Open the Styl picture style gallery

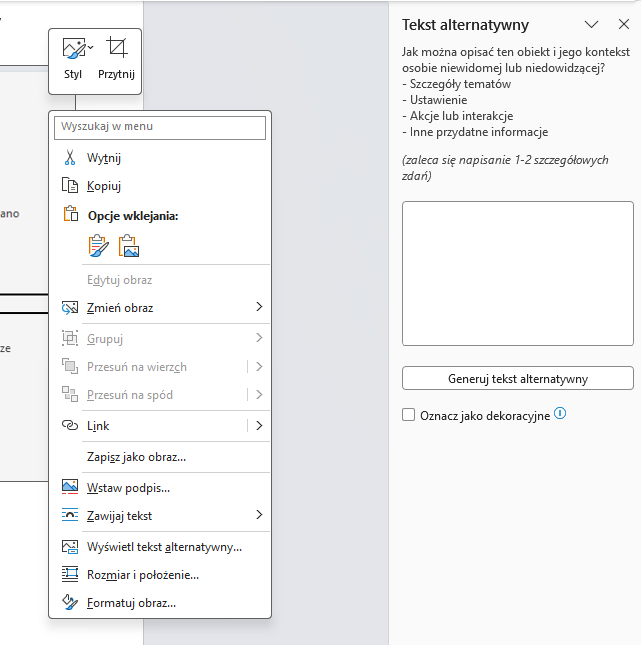click(x=73, y=59)
